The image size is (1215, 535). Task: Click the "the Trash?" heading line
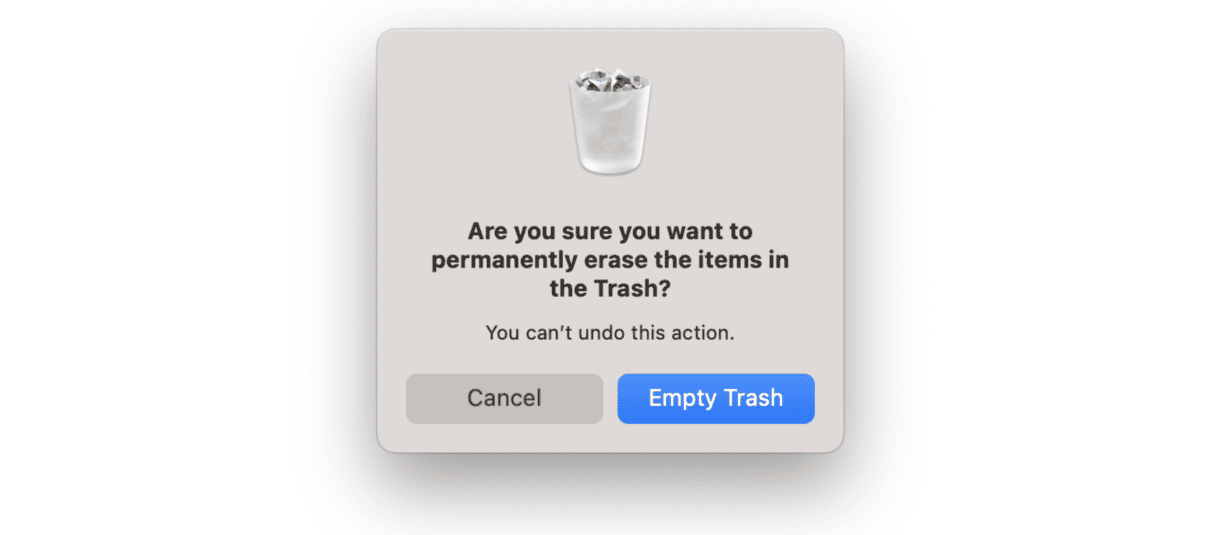click(x=610, y=290)
